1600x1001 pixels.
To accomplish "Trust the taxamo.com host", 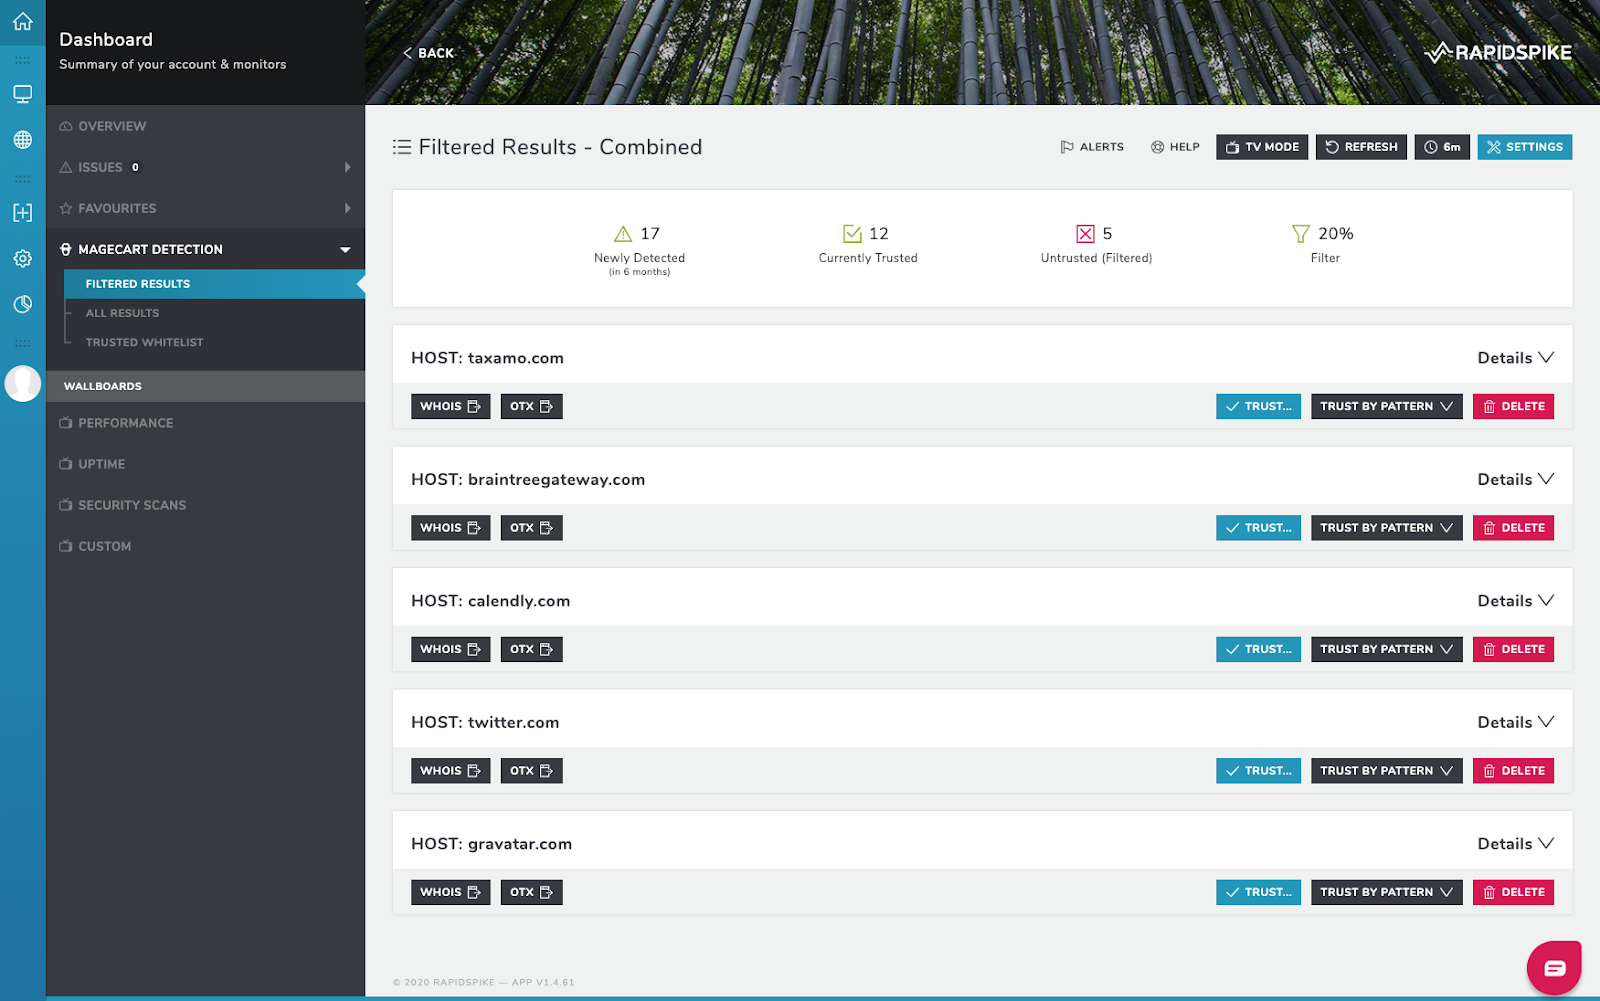I will (x=1258, y=406).
